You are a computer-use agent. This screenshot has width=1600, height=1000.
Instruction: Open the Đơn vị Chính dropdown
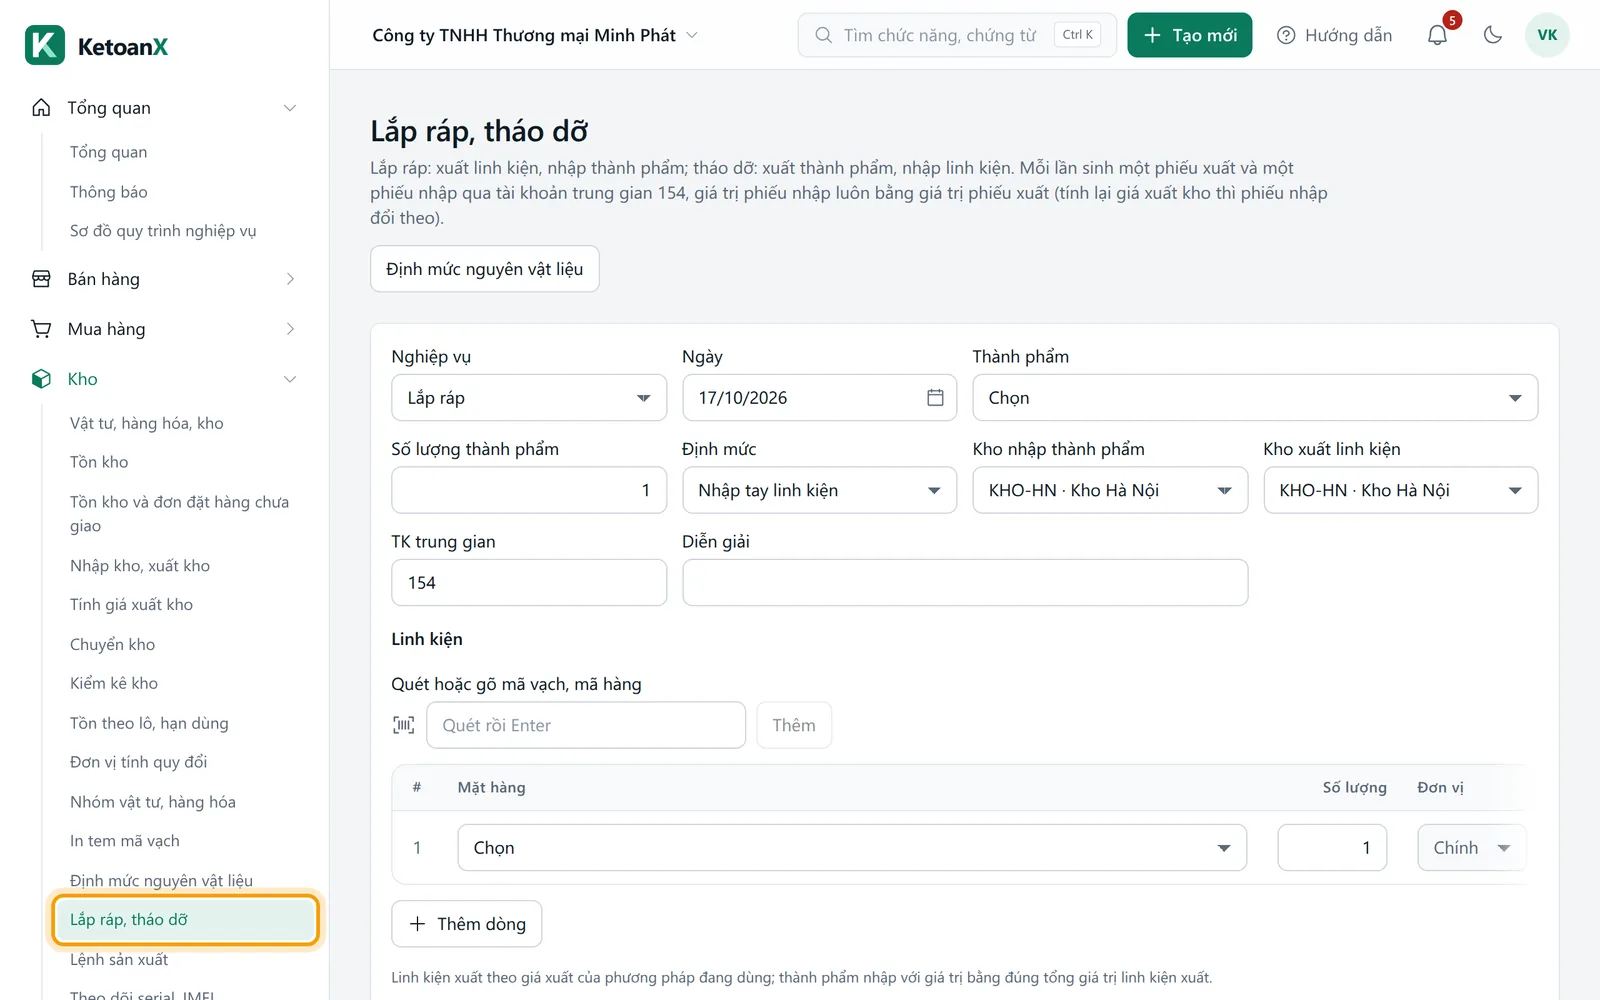point(1472,848)
